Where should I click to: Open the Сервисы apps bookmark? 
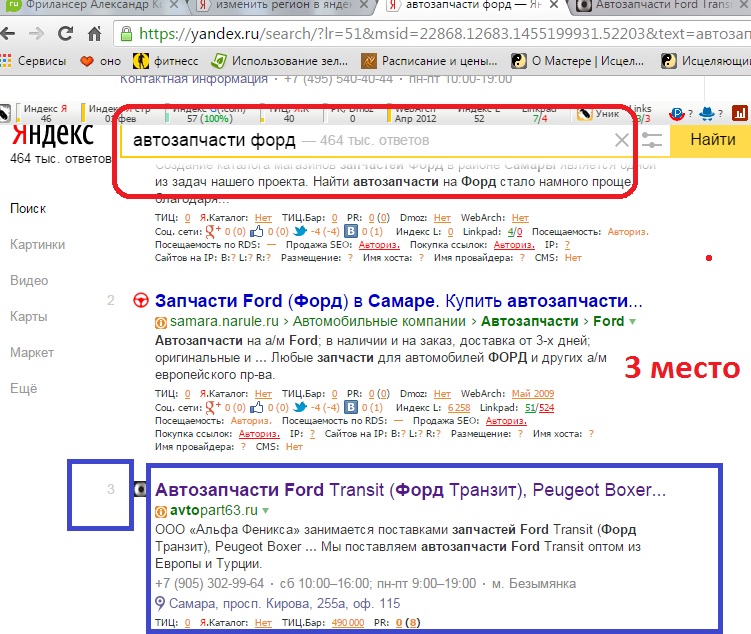34,61
